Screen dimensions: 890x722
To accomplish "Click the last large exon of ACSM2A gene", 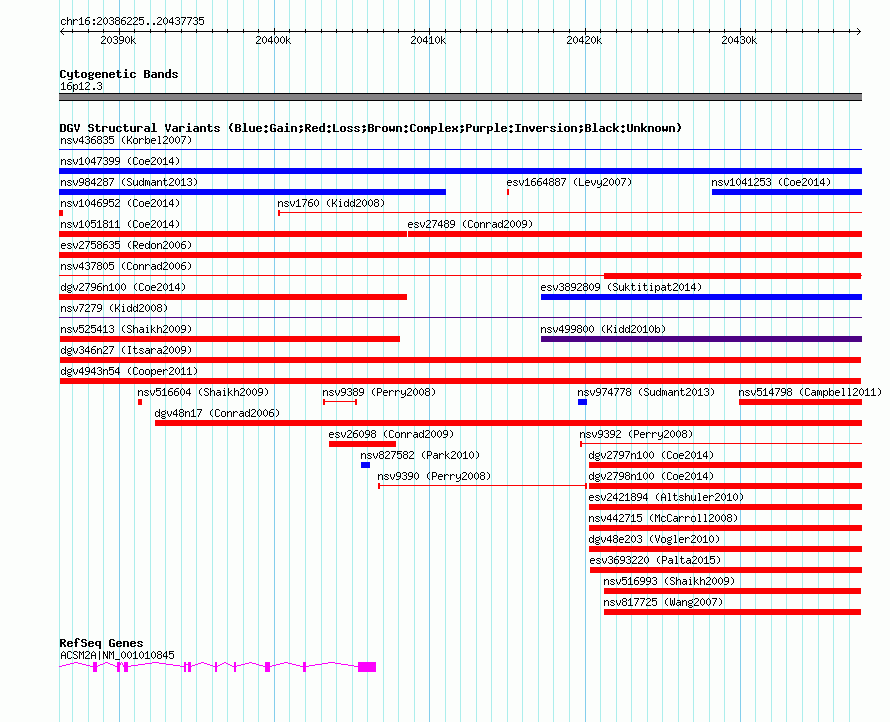I will click(367, 667).
